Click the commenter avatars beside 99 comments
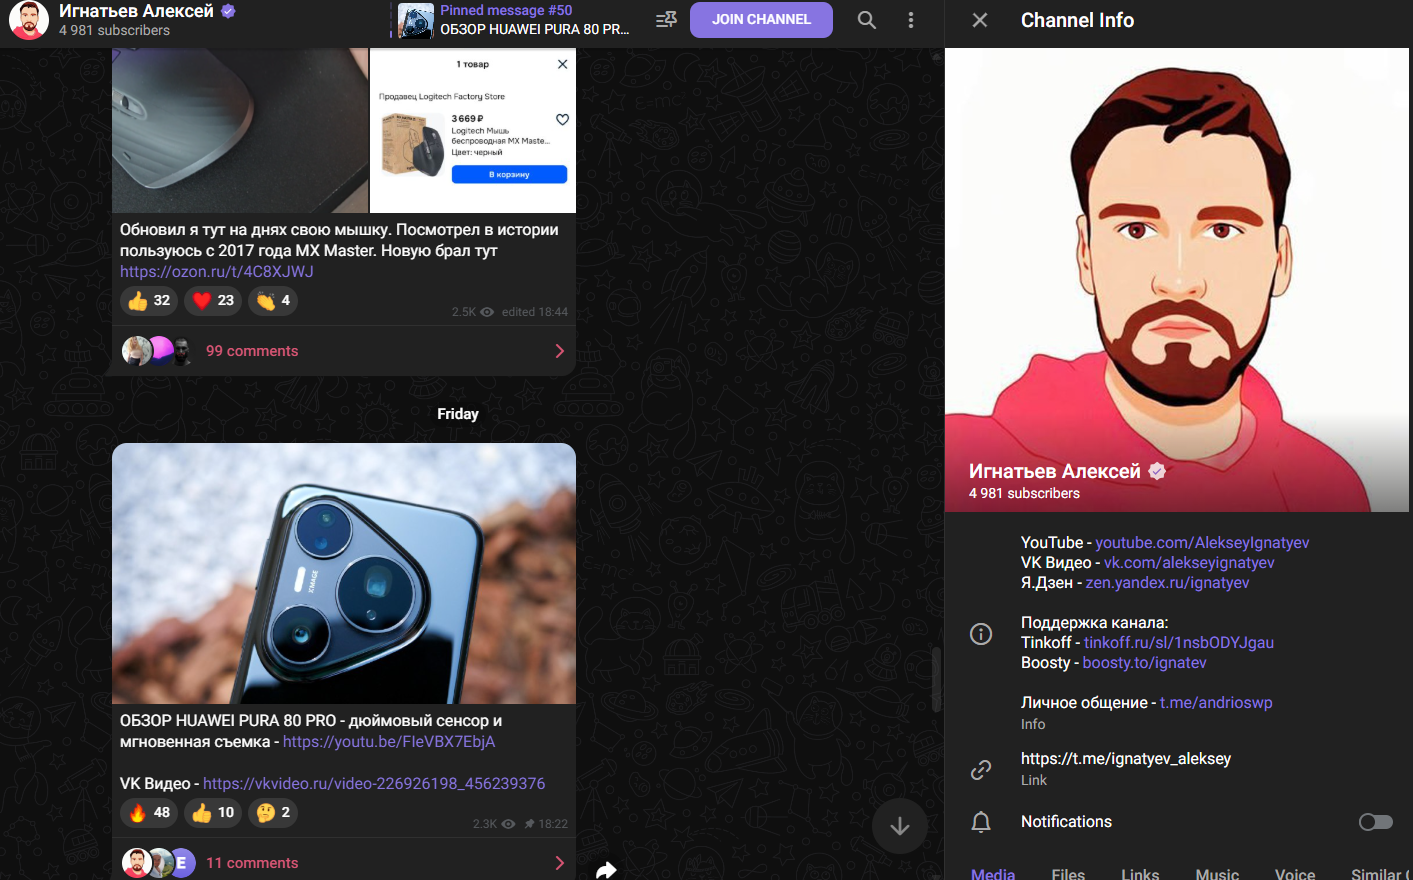 click(157, 351)
